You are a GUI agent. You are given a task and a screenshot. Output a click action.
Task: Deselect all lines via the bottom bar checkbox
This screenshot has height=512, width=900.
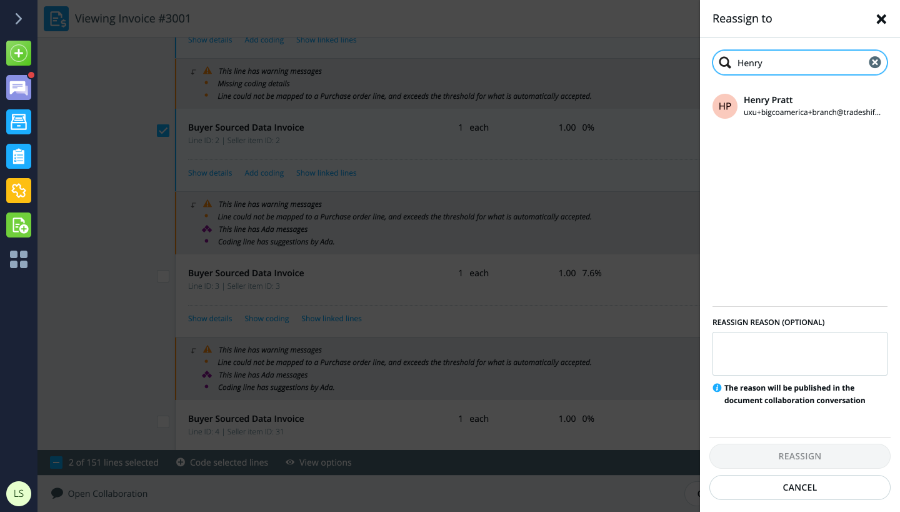pyautogui.click(x=56, y=463)
